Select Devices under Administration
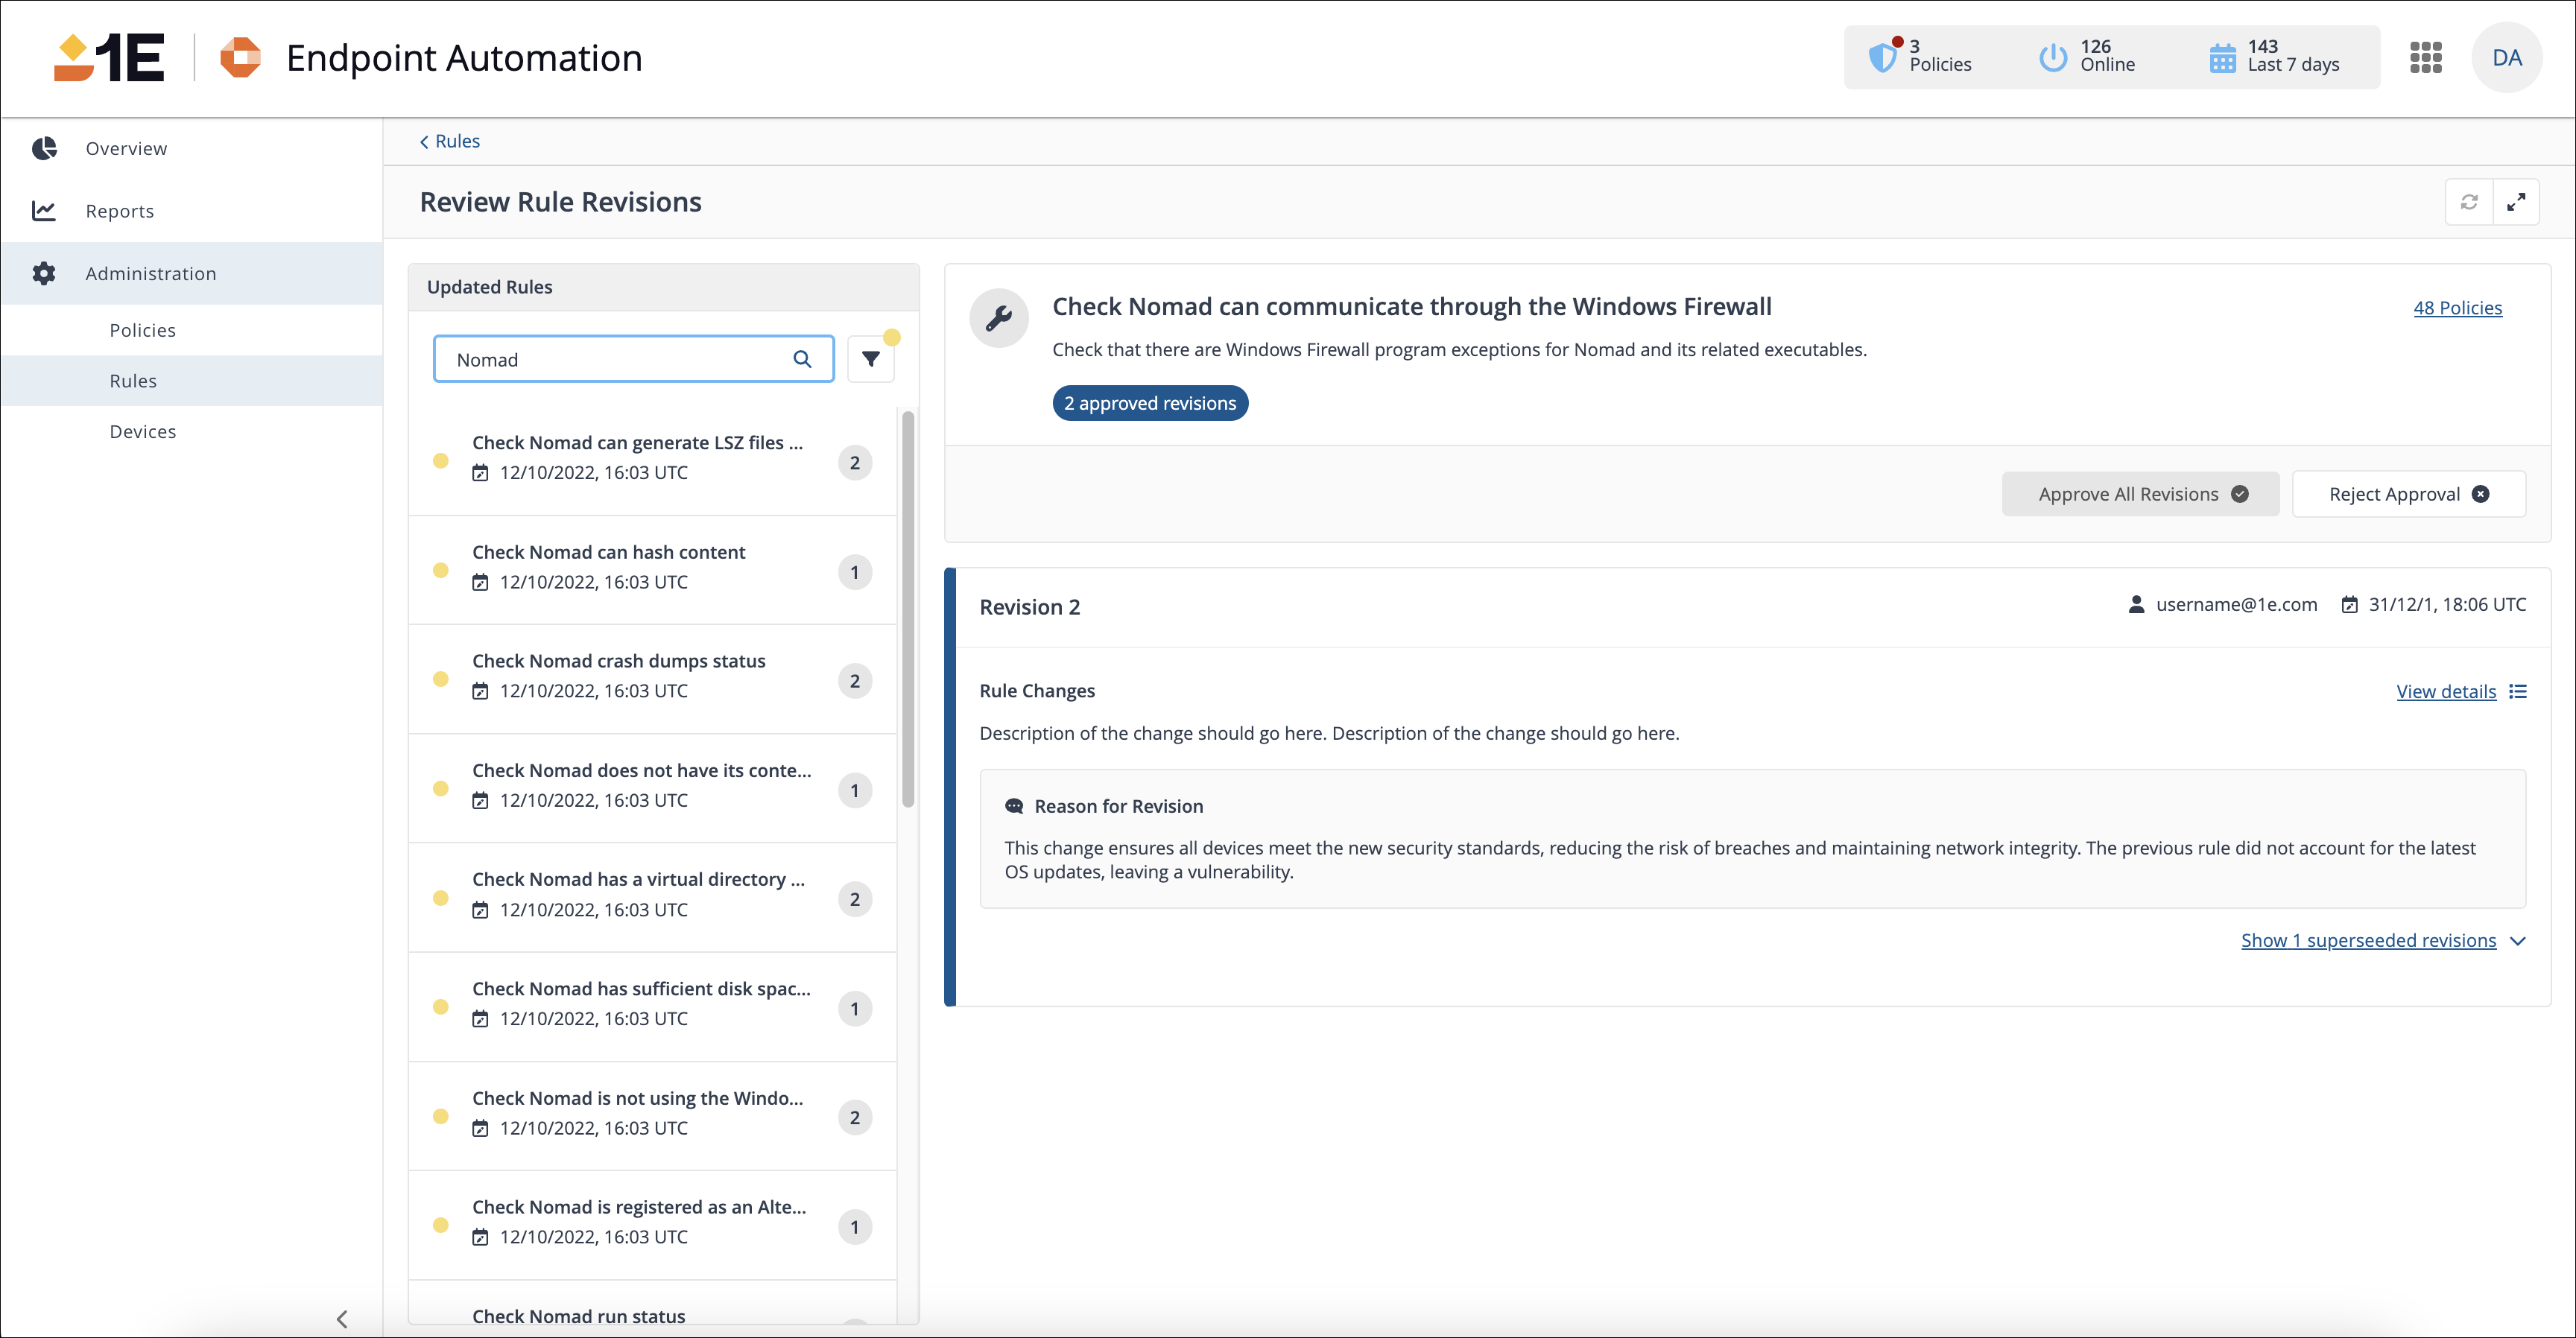This screenshot has width=2576, height=1338. click(x=143, y=431)
